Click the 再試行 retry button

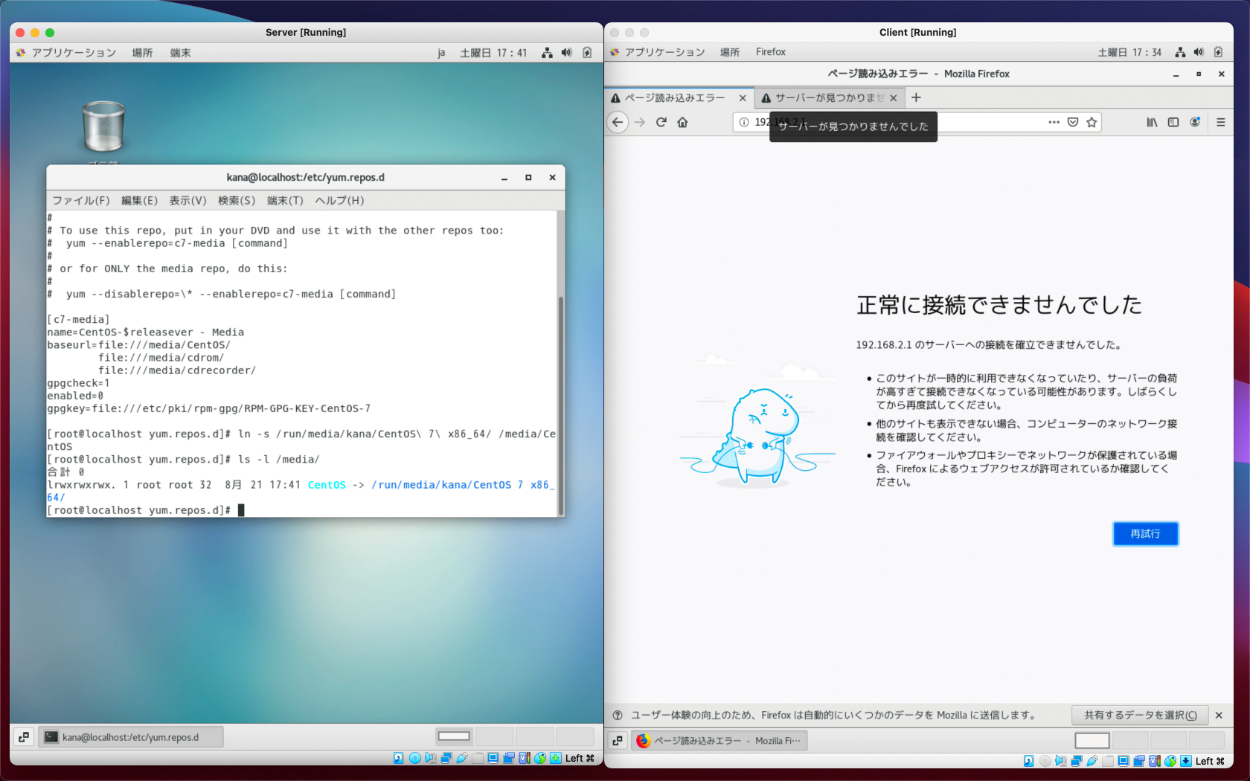1145,534
